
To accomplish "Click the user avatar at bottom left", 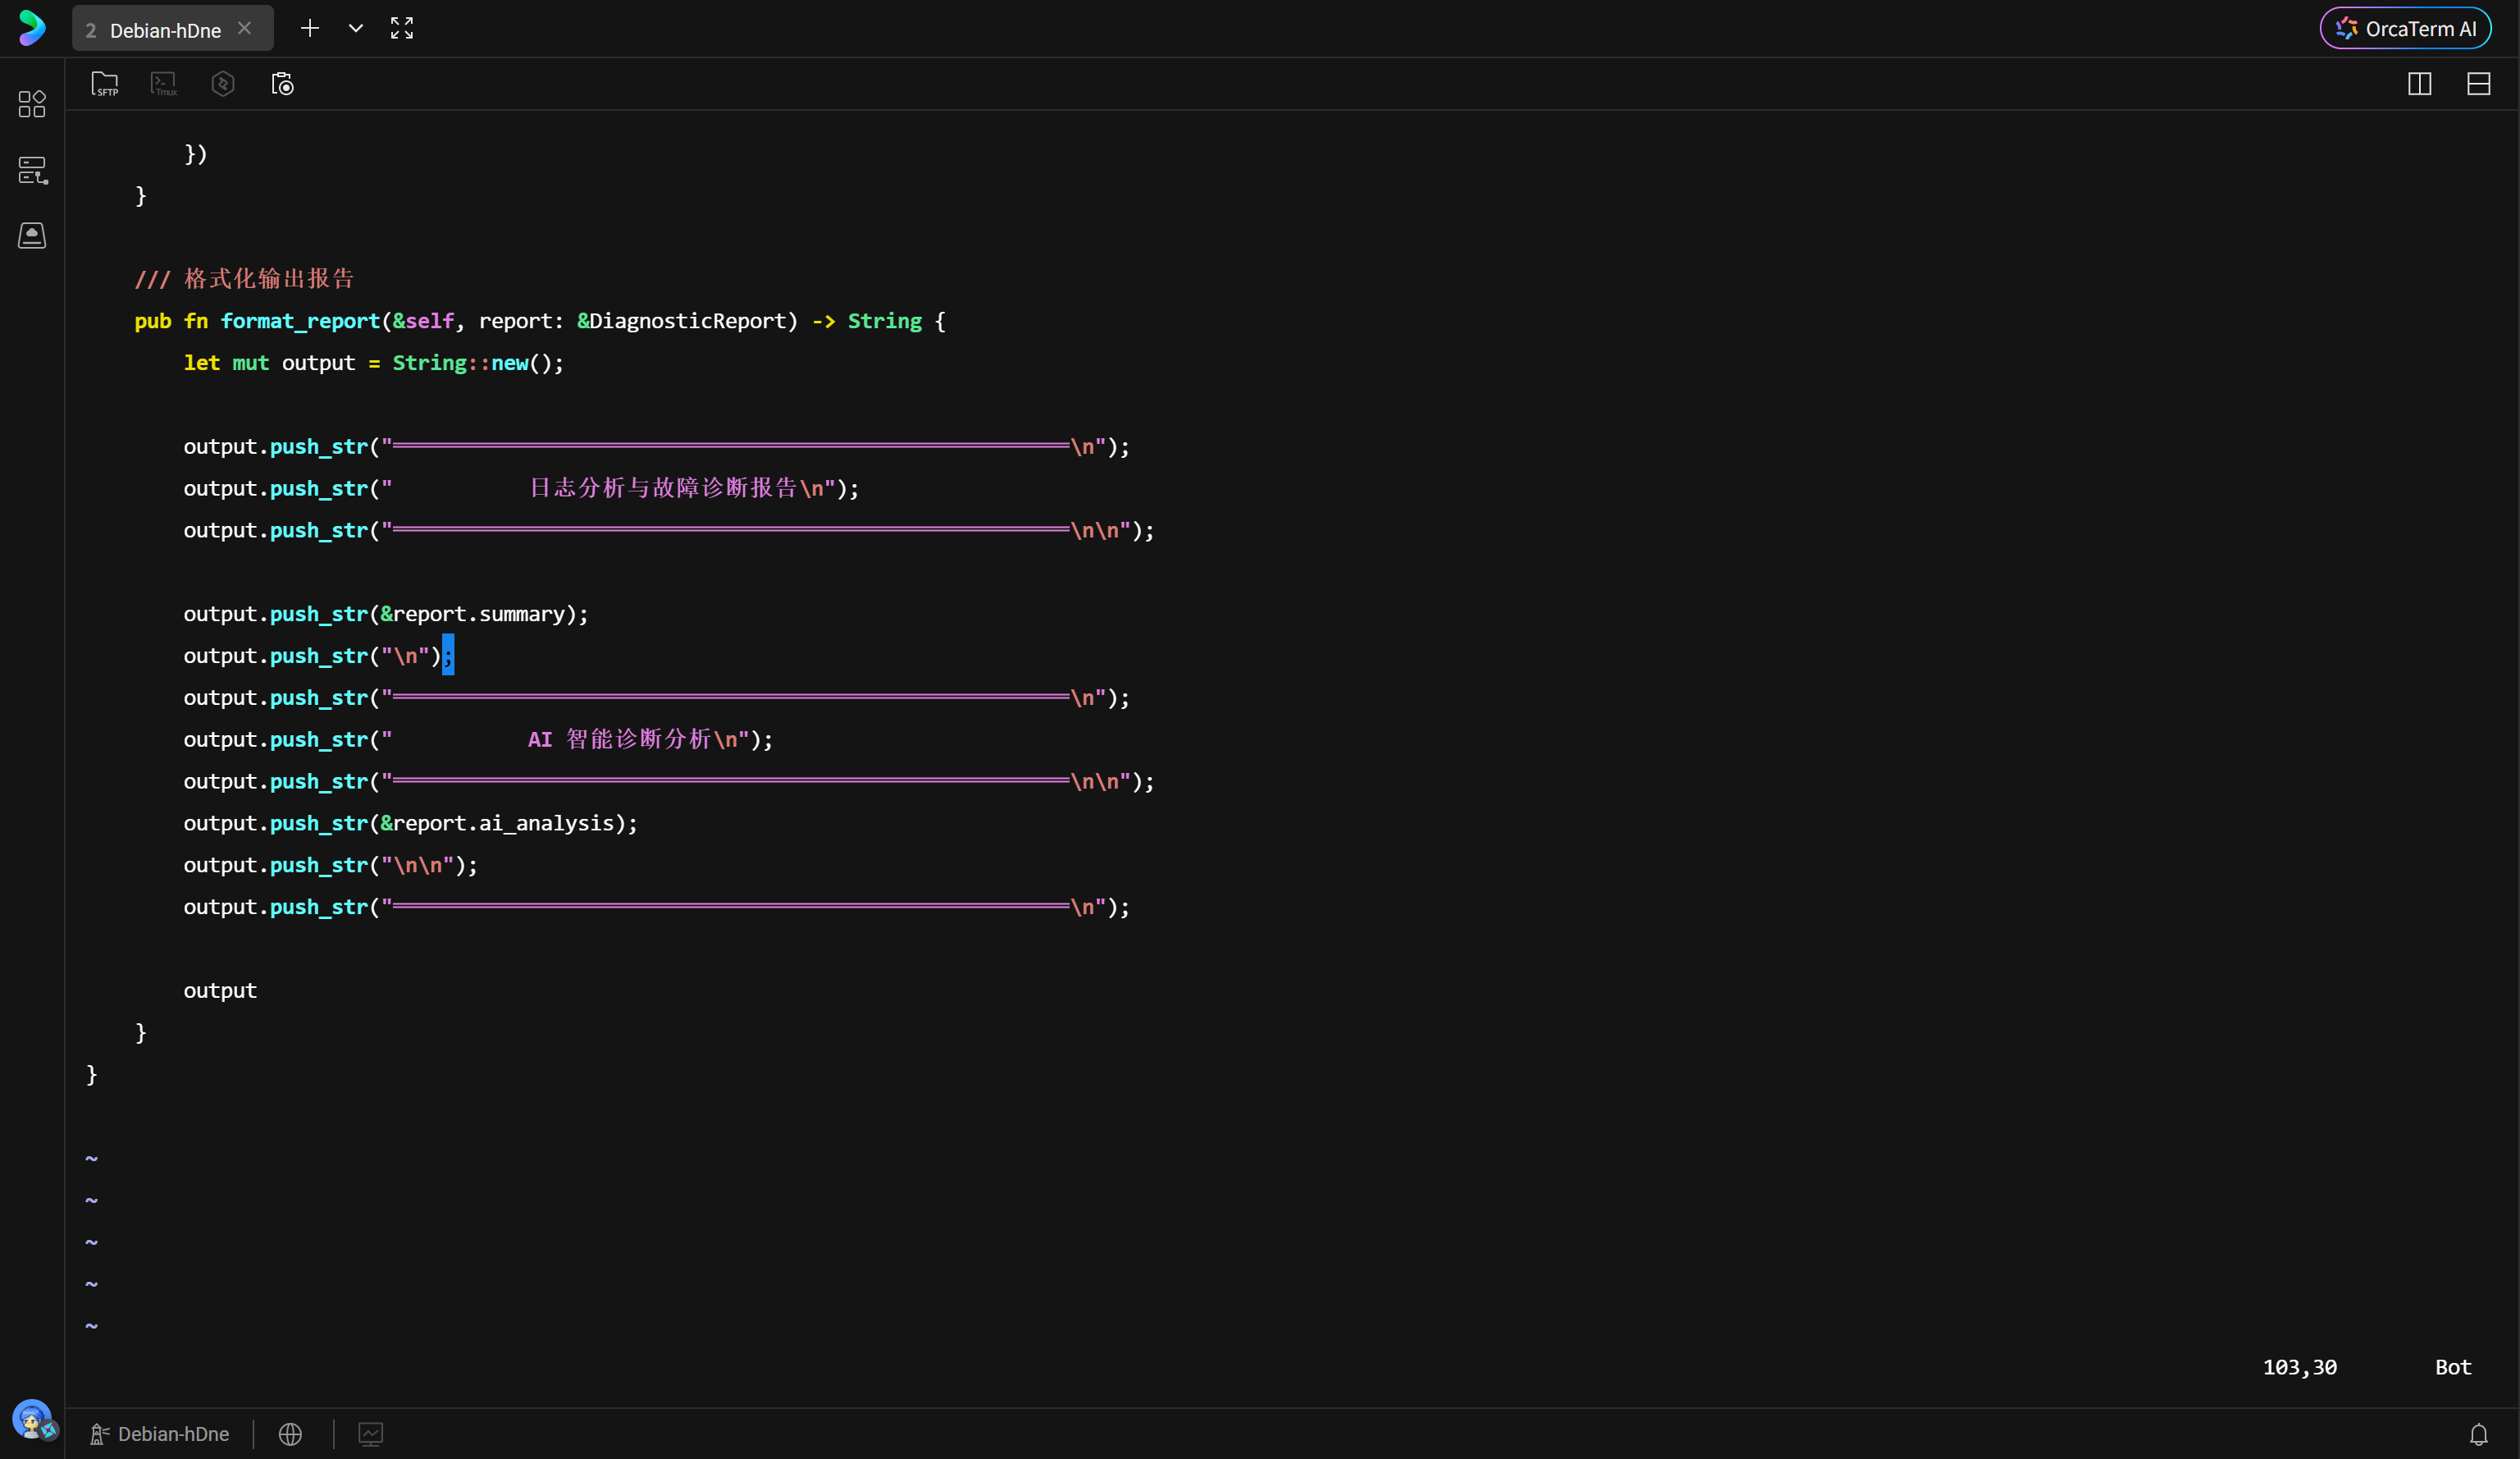I will pos(32,1419).
